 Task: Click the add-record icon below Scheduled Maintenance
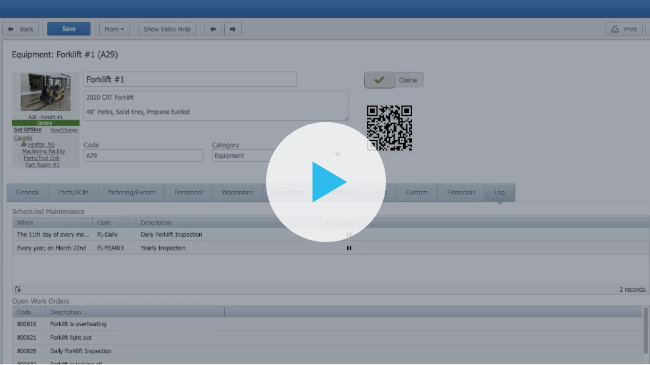coord(18,290)
